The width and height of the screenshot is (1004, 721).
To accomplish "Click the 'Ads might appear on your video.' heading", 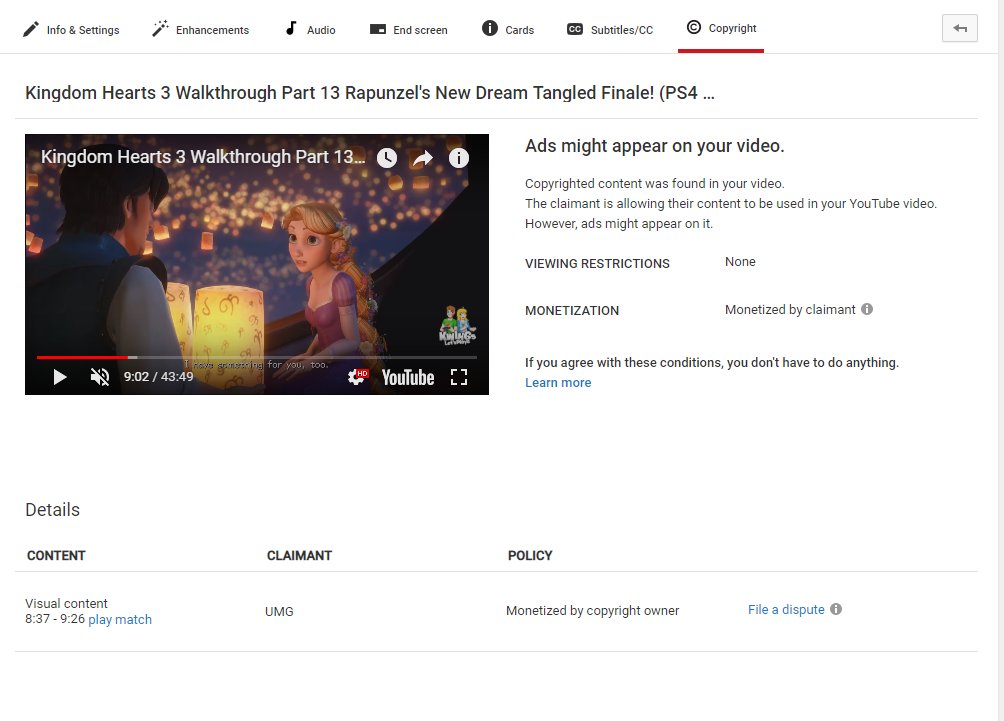I will coord(654,146).
